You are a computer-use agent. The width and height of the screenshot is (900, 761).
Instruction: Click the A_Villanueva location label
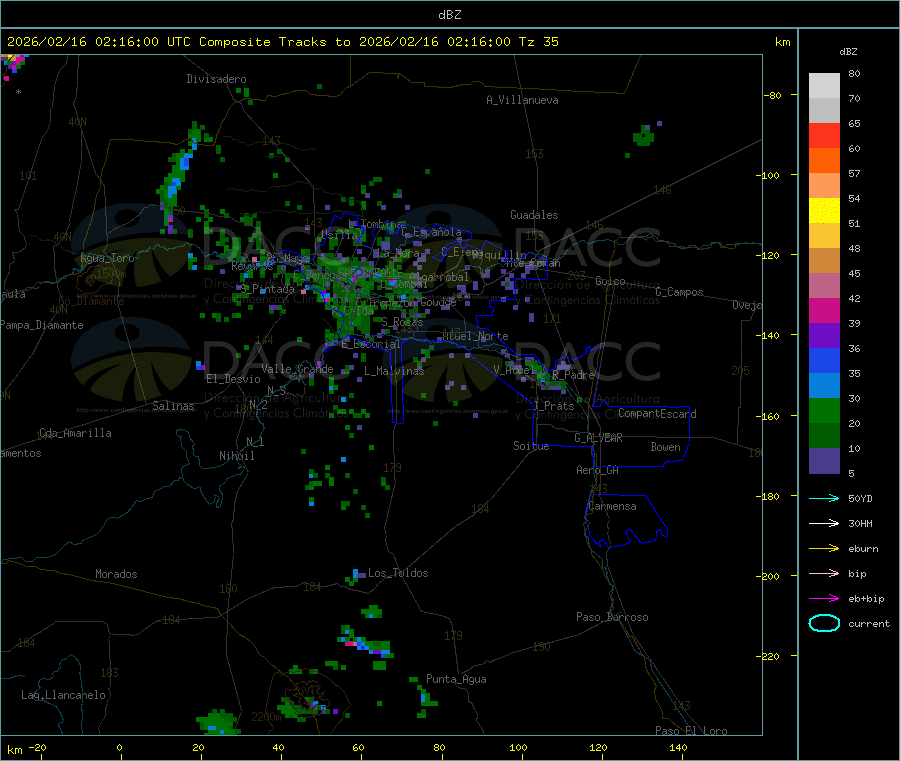tap(522, 100)
